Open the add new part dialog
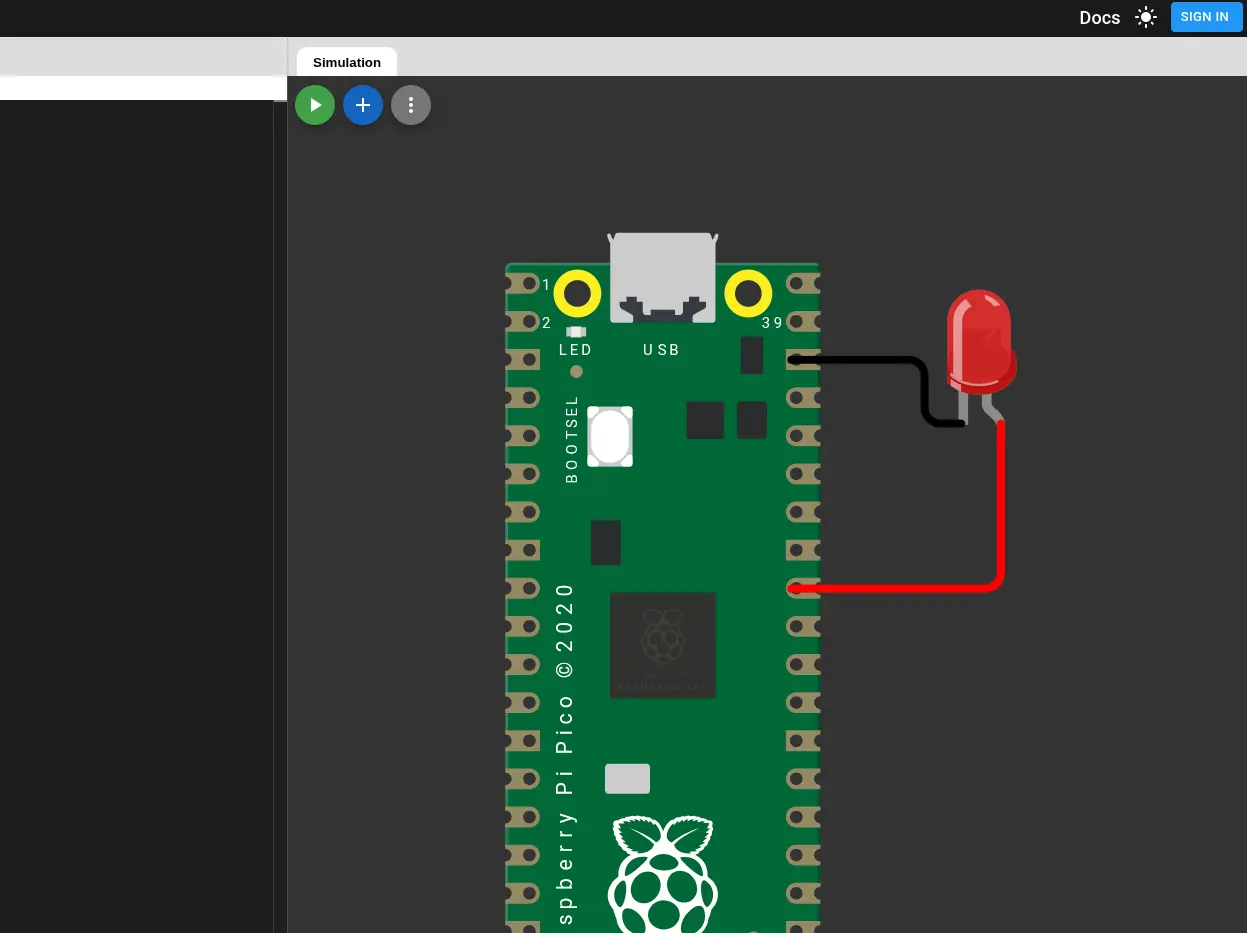 tap(362, 104)
